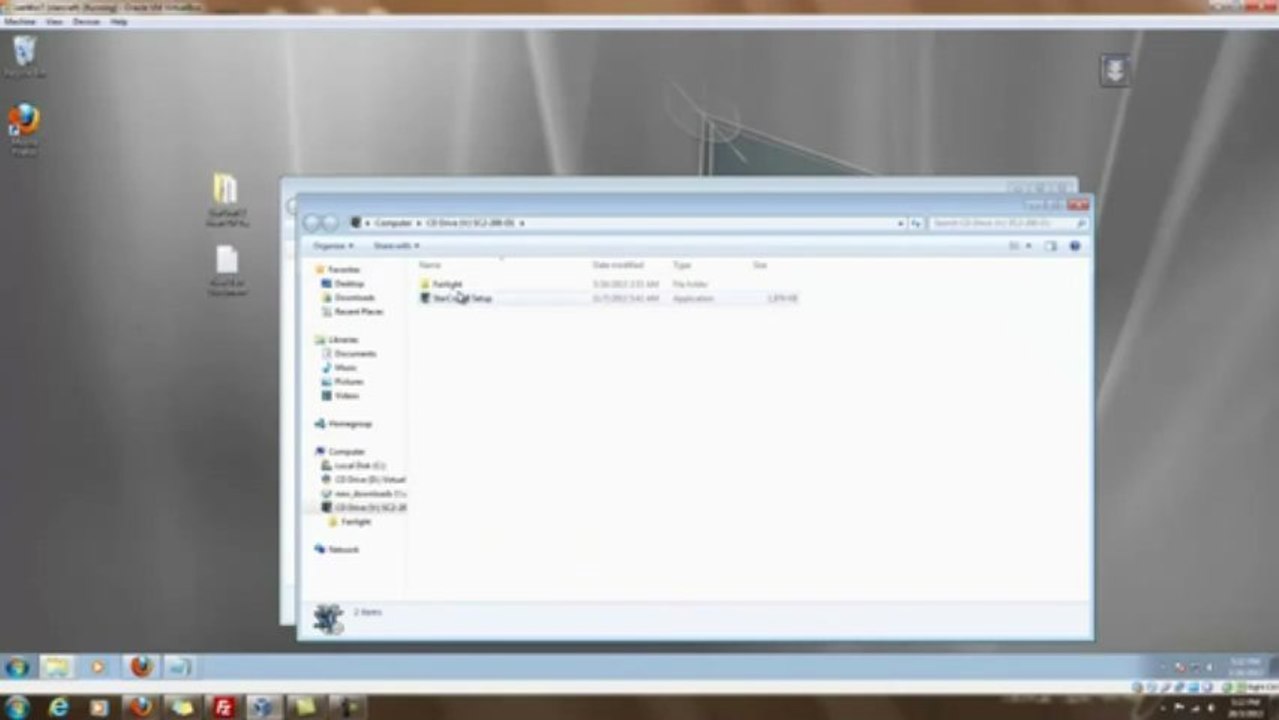Click the VirtualBox icon in the host taskbar

point(265,707)
